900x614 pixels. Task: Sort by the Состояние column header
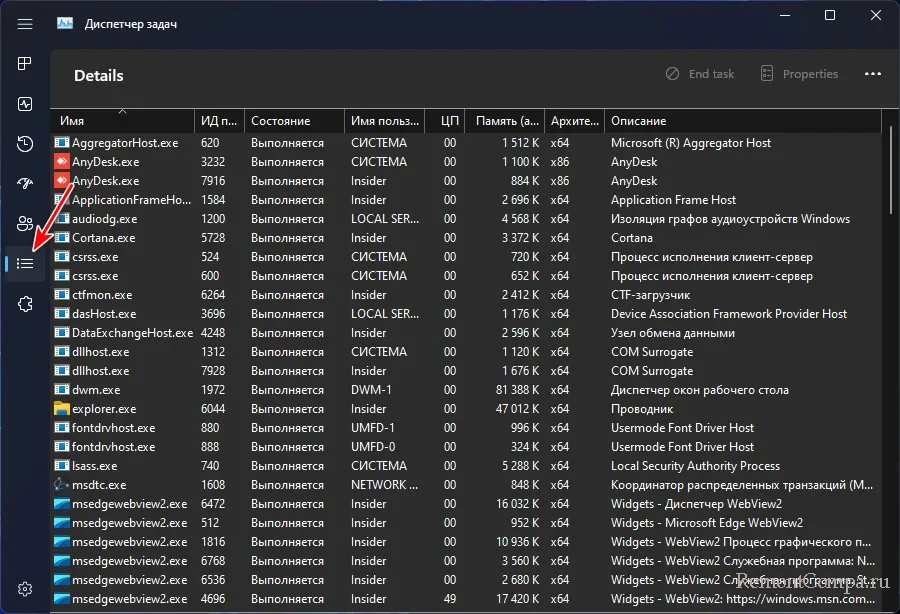click(294, 121)
